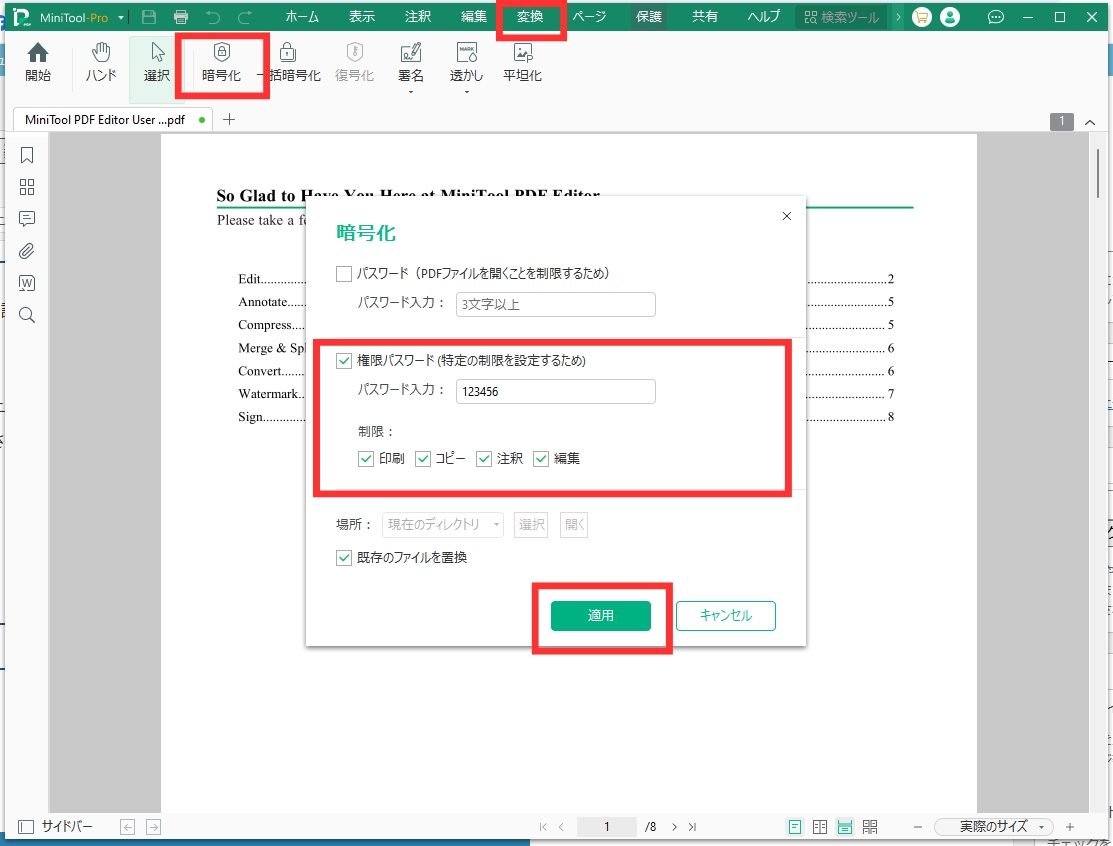
Task: Click the Start (開始) home icon
Action: point(38,62)
